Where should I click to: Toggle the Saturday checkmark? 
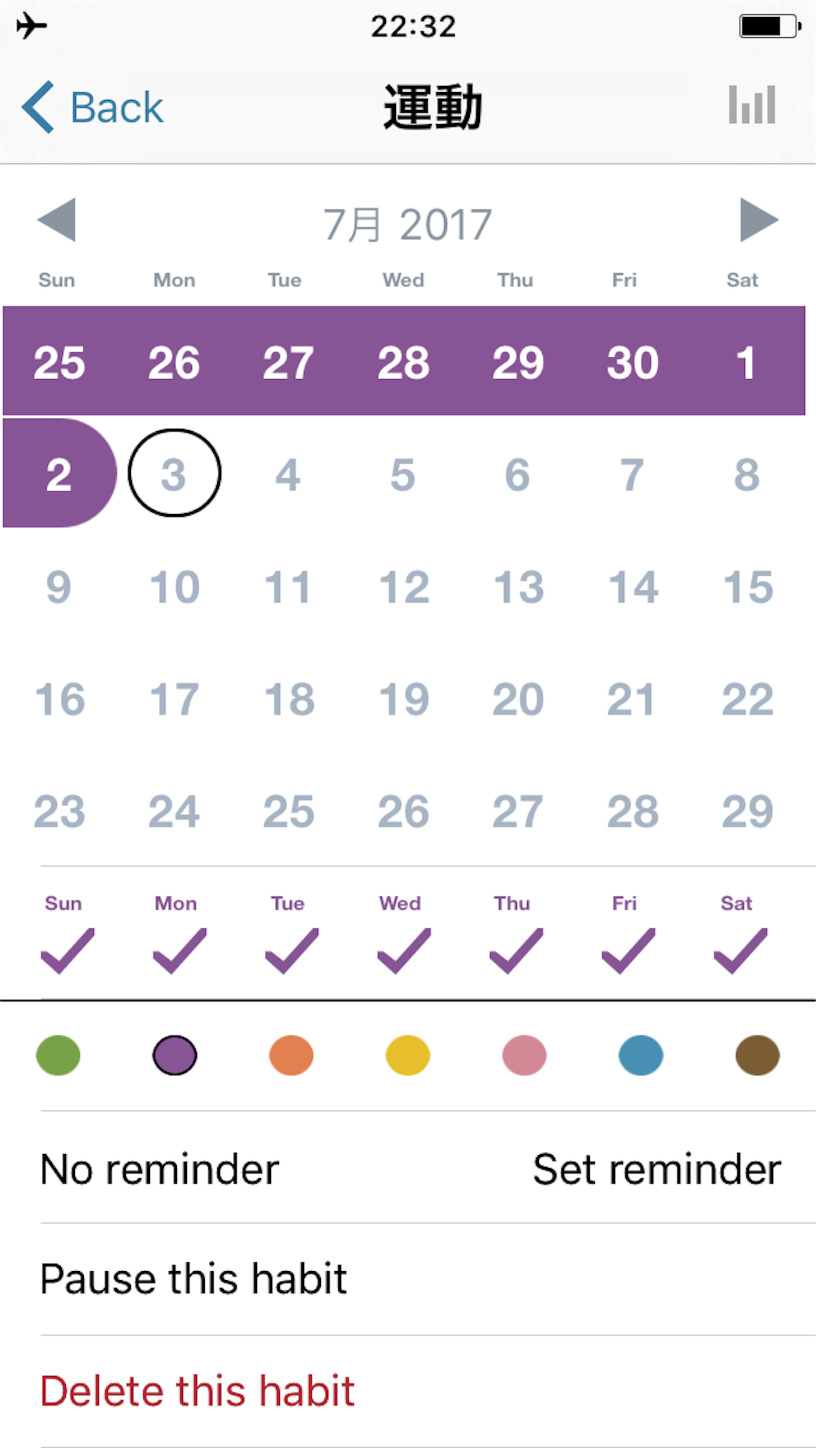point(740,951)
